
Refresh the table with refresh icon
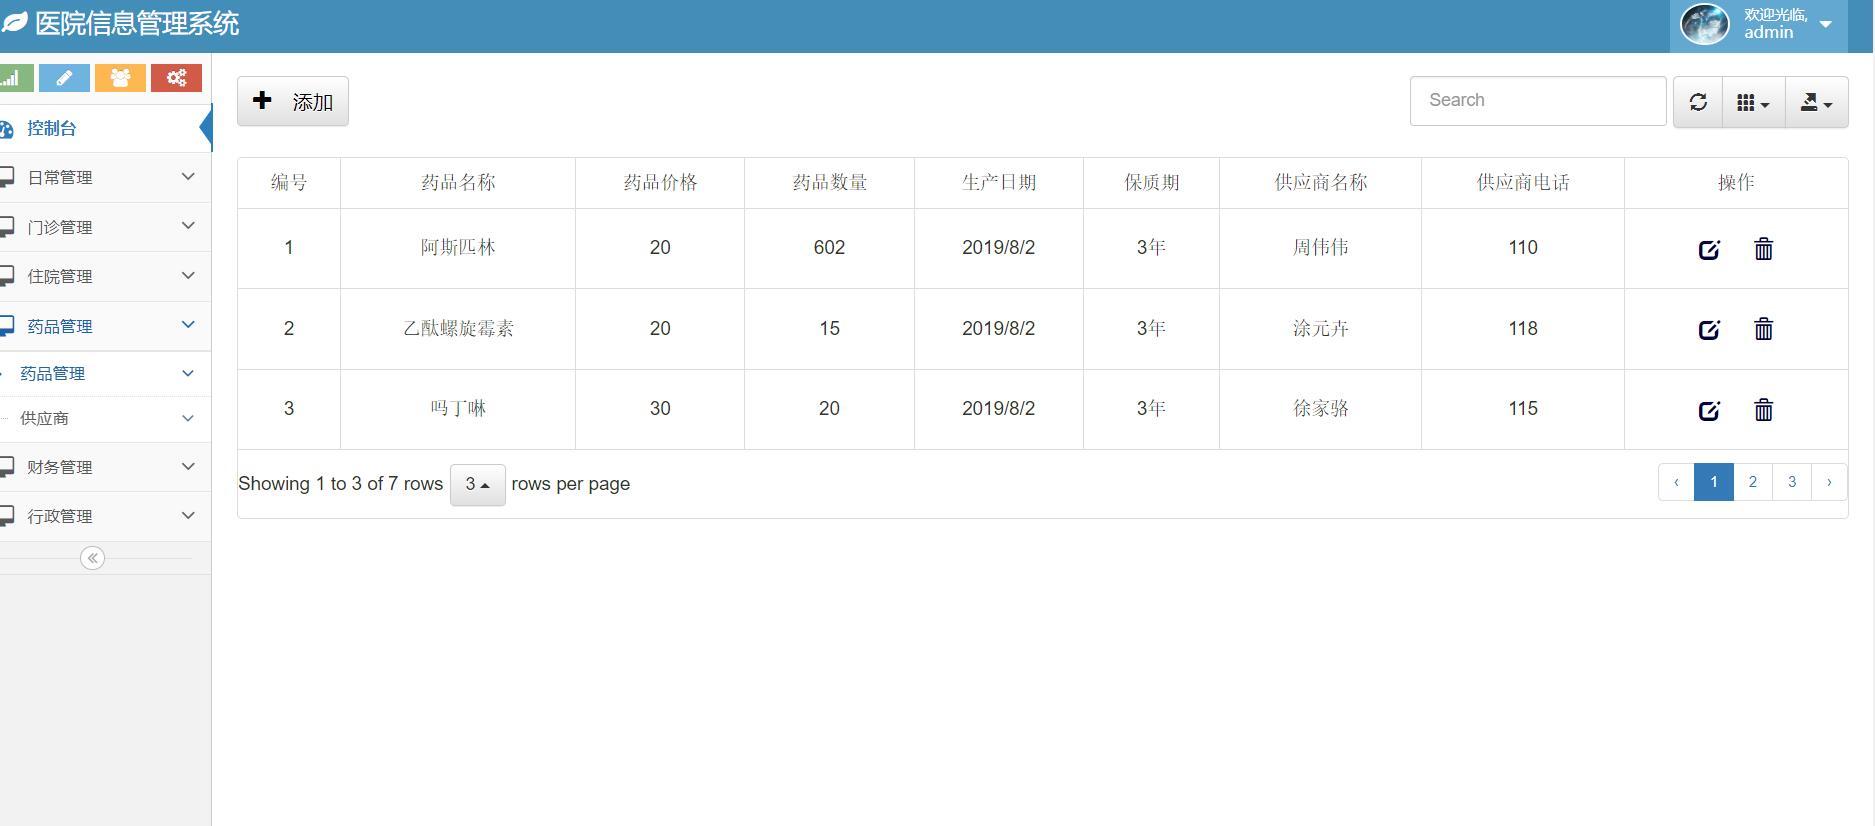[x=1698, y=102]
